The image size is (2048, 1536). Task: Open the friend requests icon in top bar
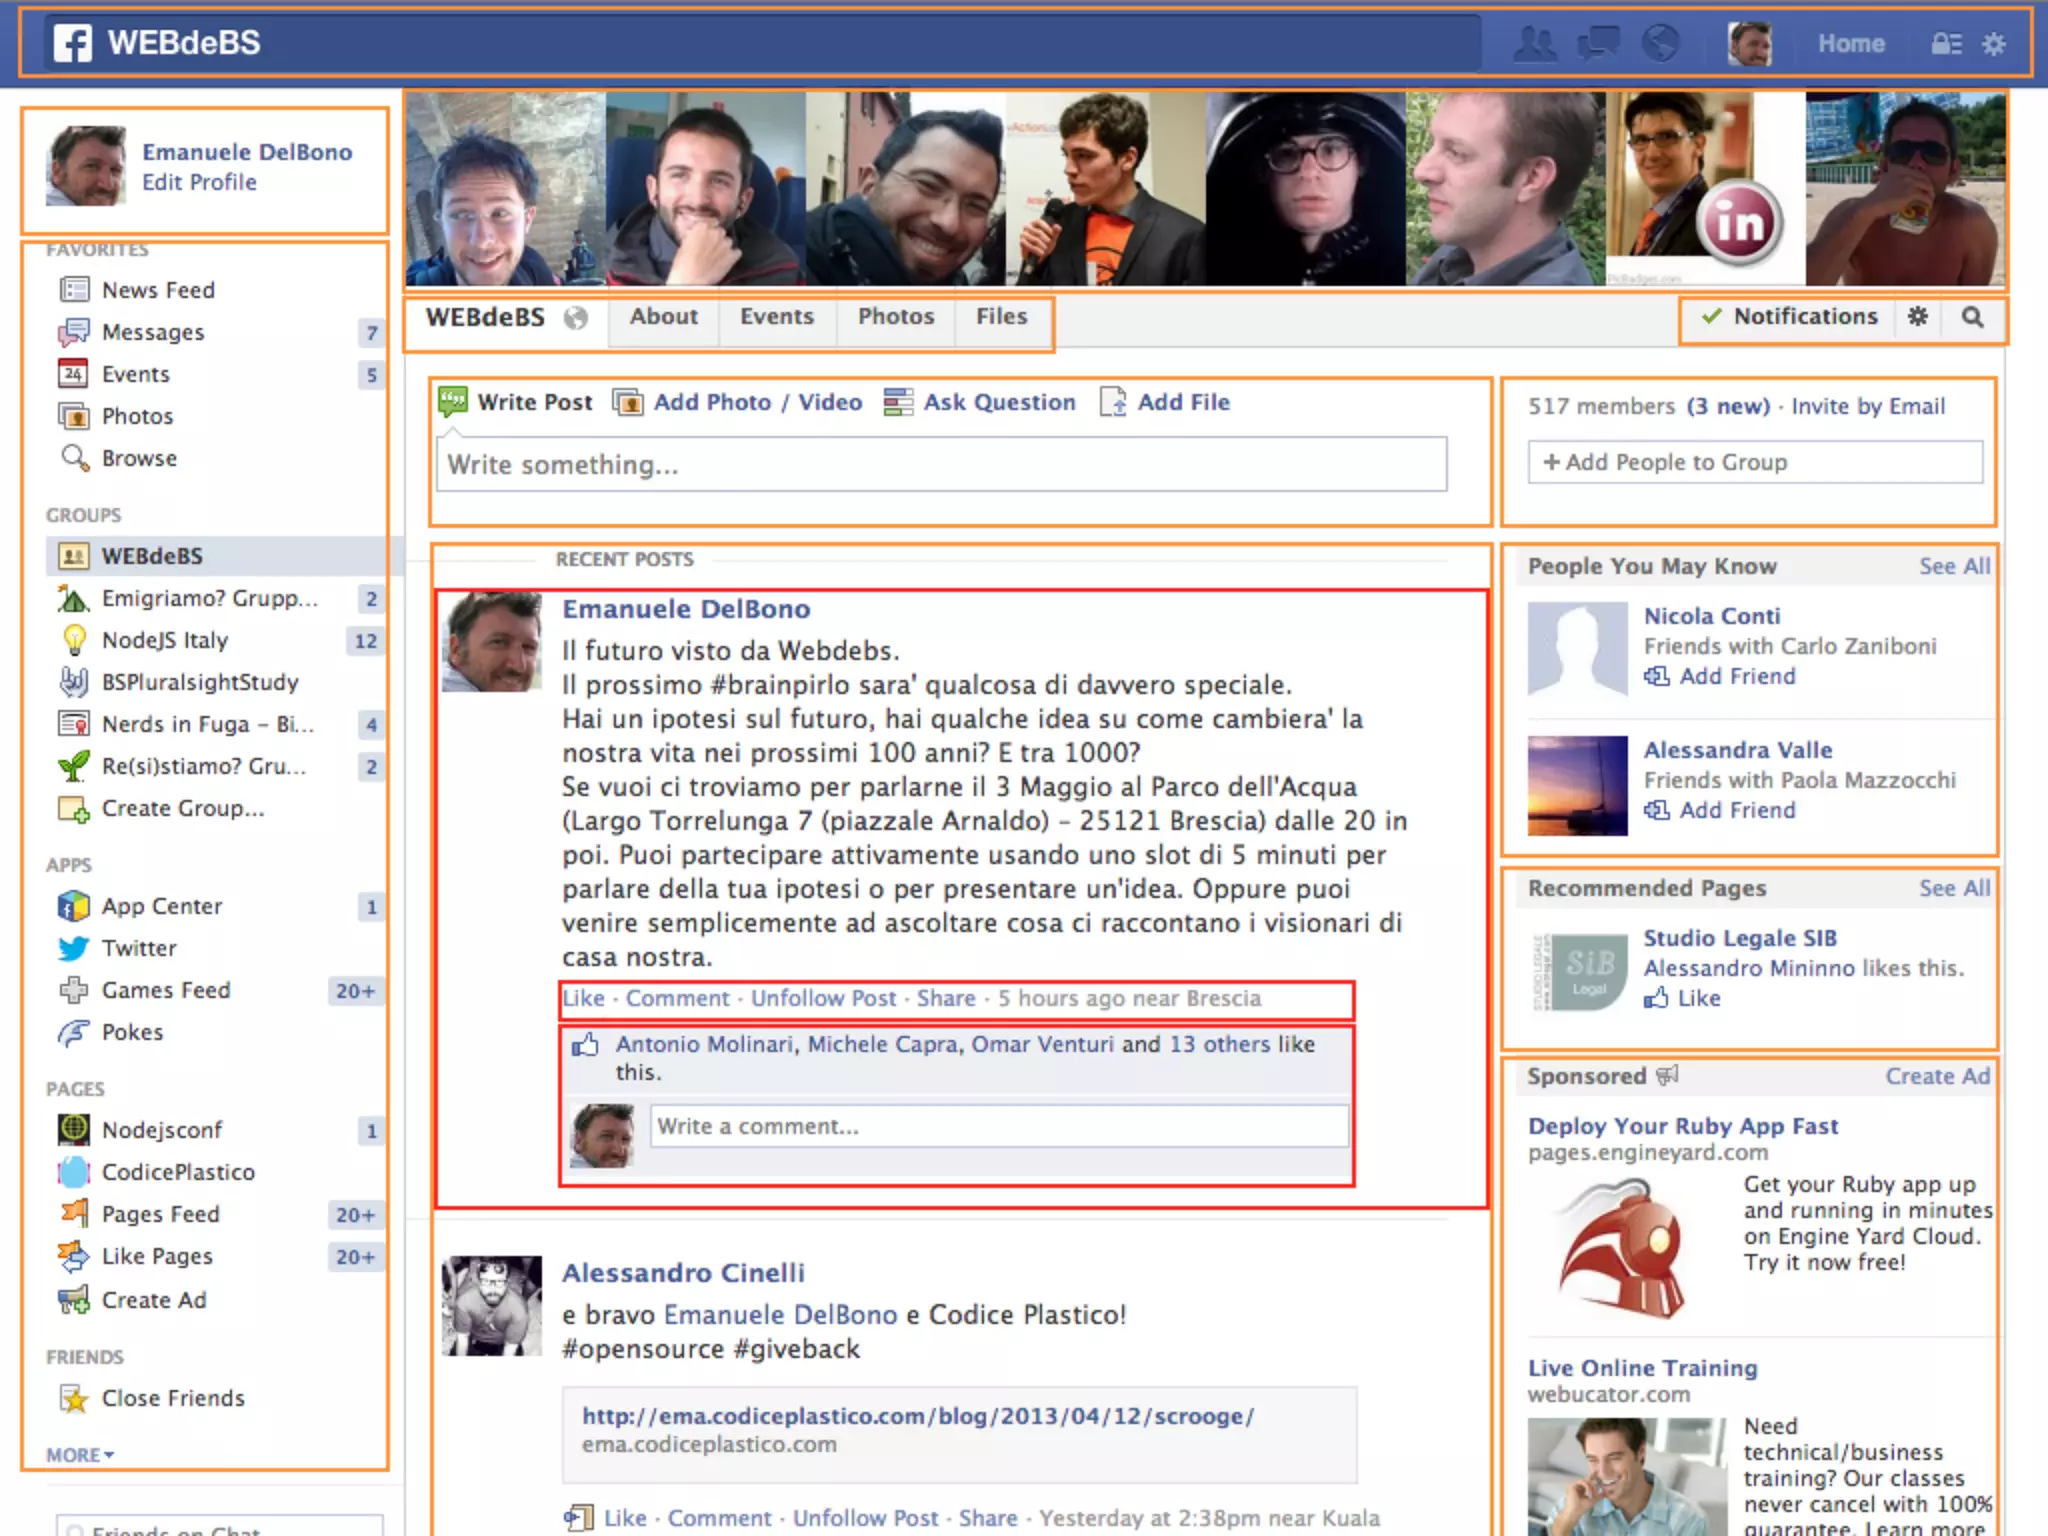point(1535,44)
